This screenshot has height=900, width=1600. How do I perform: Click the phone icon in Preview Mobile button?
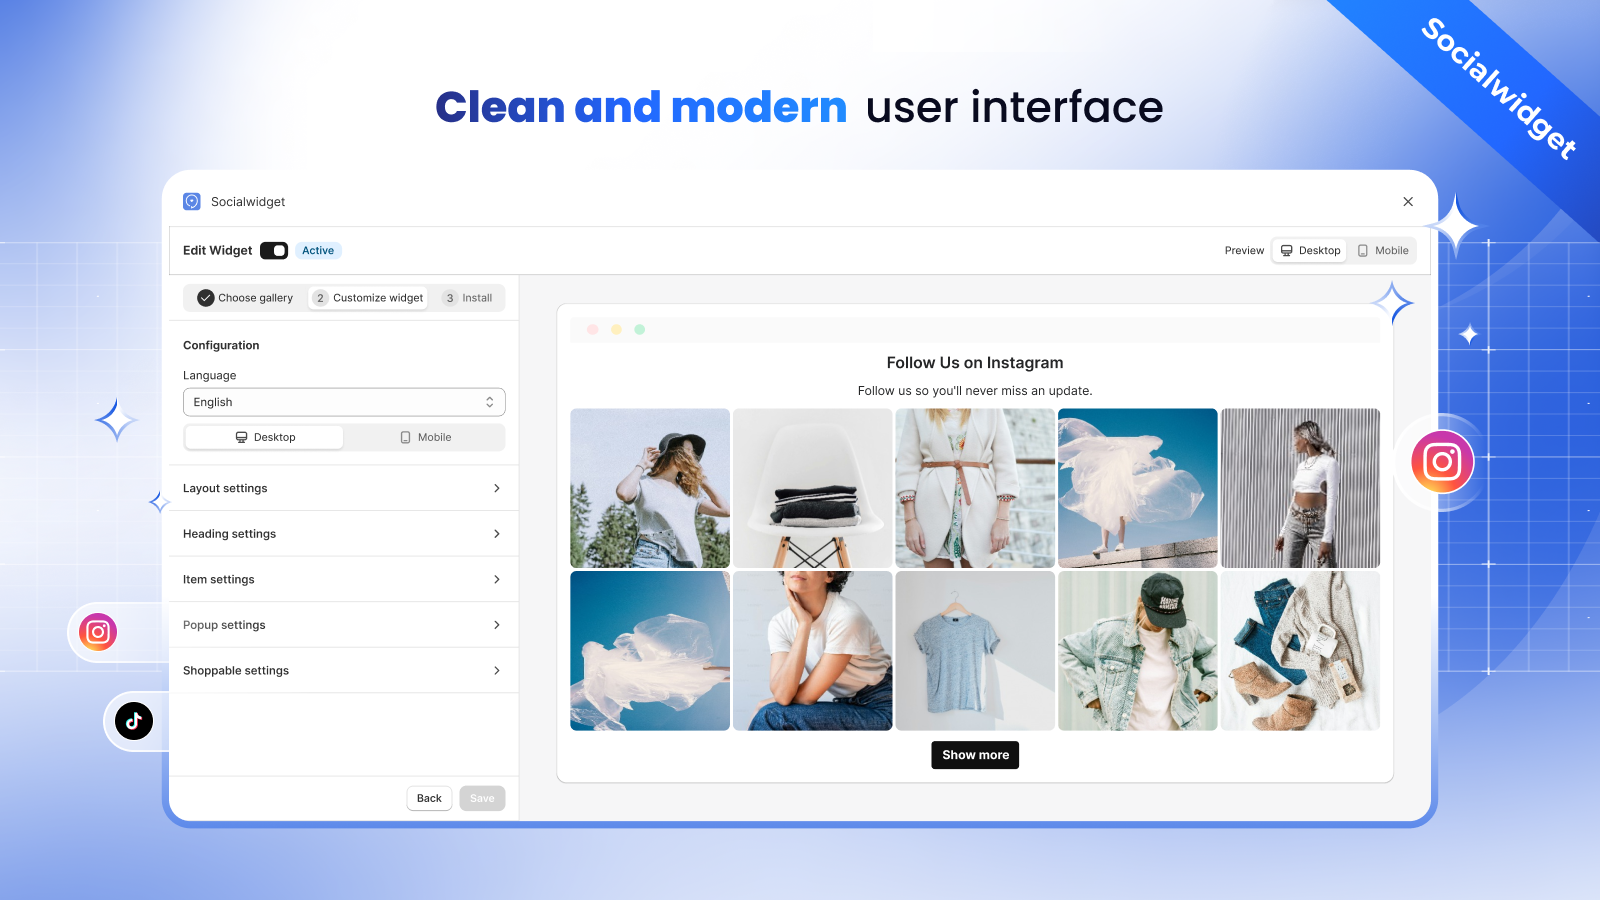(x=1363, y=251)
